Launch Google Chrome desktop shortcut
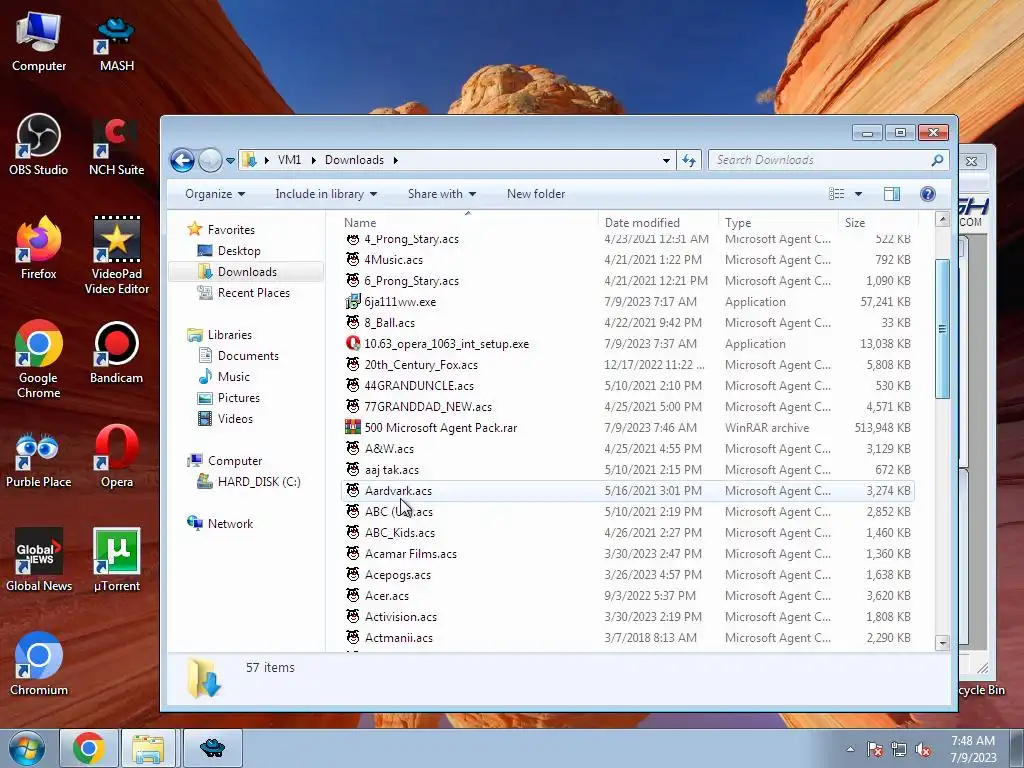 pyautogui.click(x=39, y=359)
